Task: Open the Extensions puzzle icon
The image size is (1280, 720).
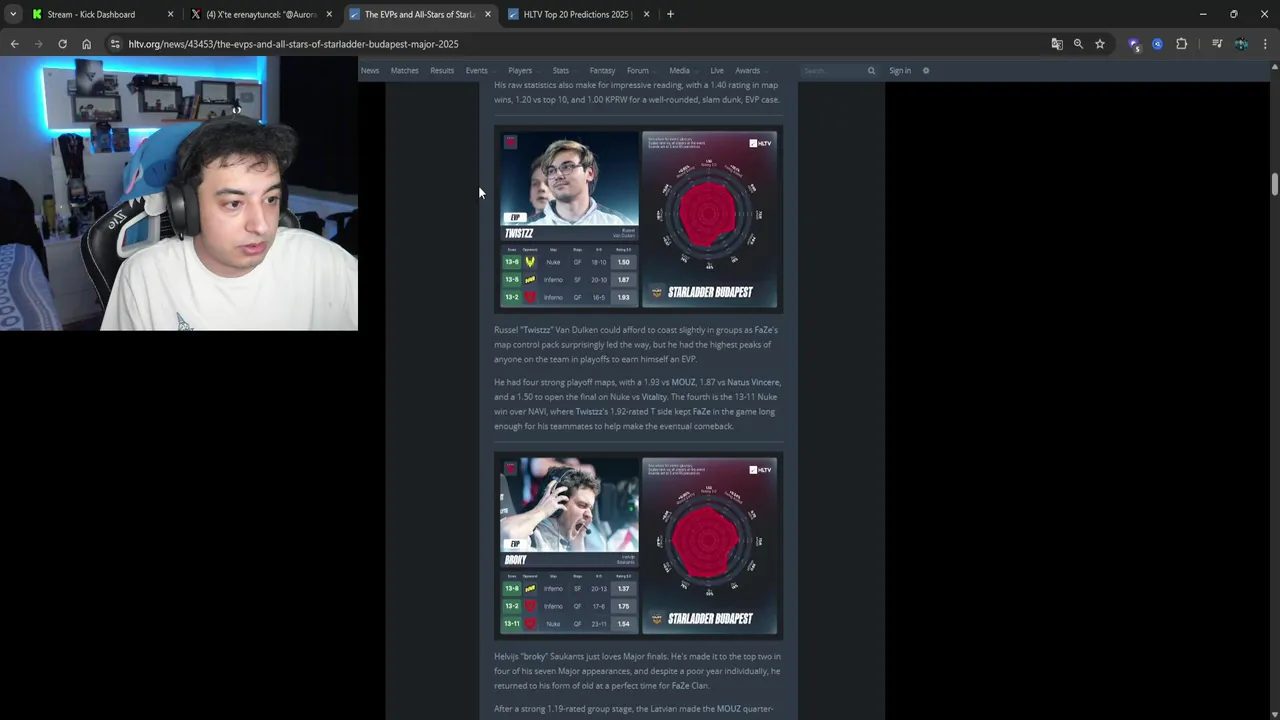Action: [x=1181, y=44]
